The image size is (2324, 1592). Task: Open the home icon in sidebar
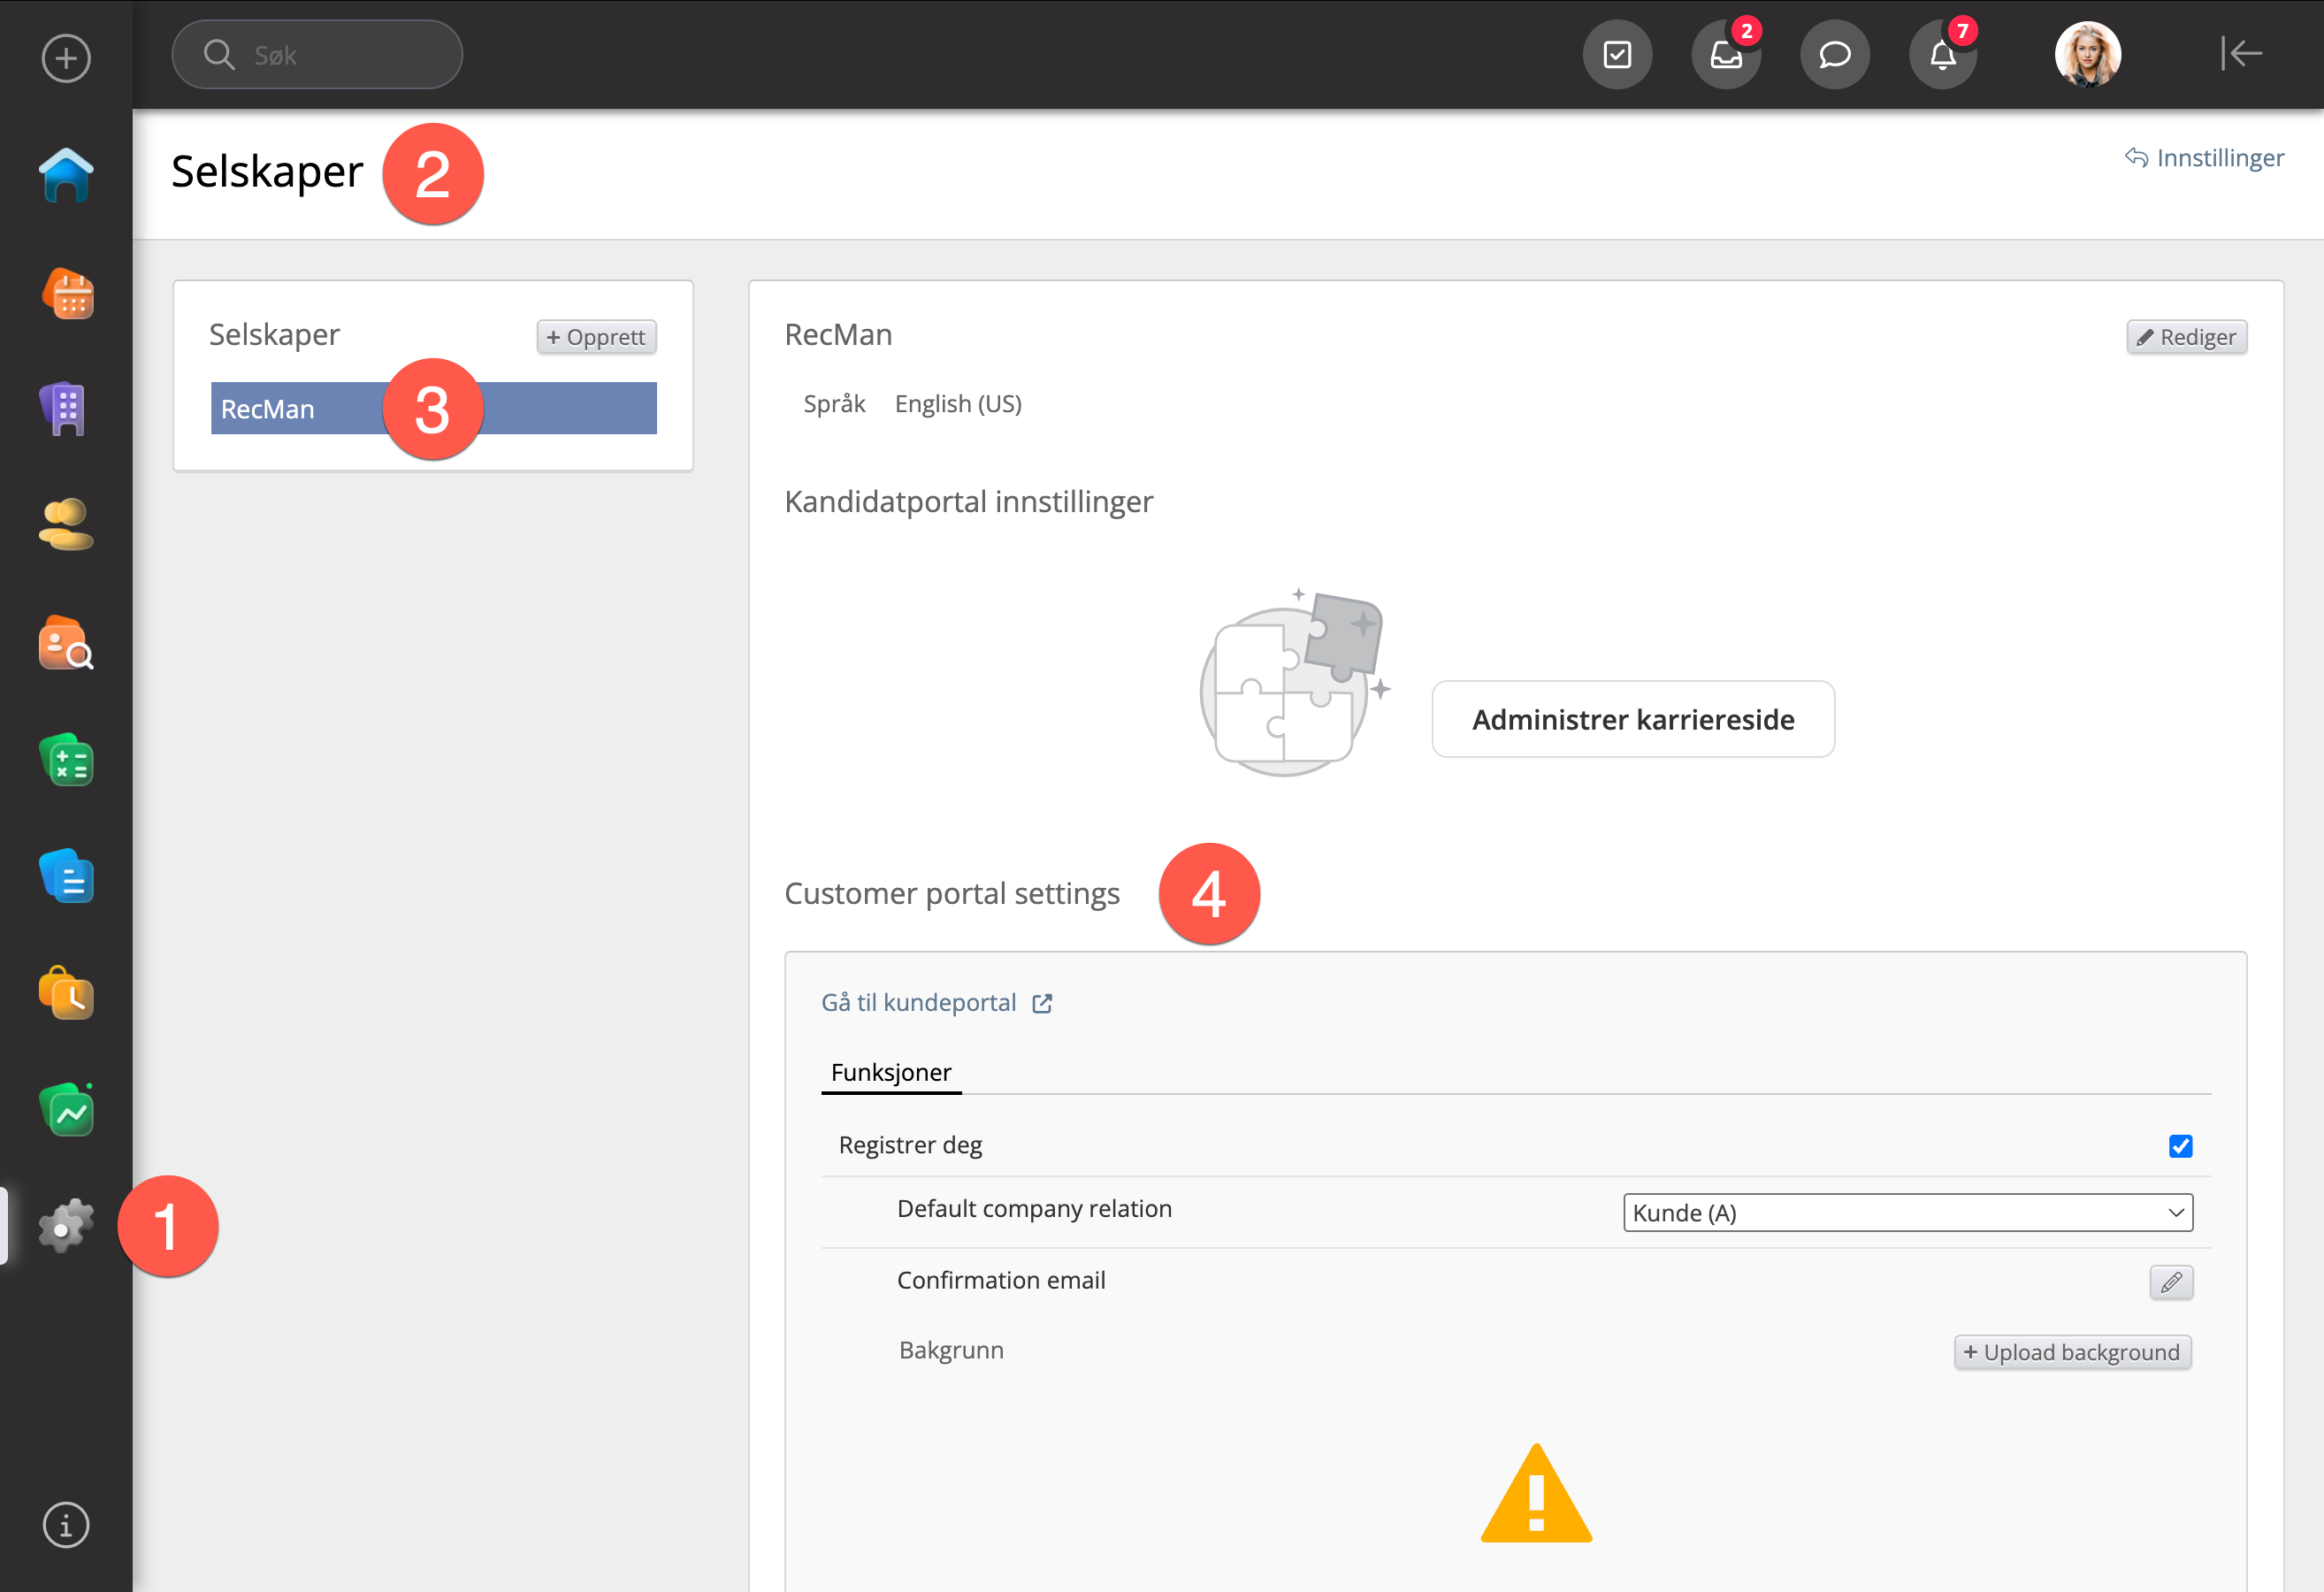[66, 176]
